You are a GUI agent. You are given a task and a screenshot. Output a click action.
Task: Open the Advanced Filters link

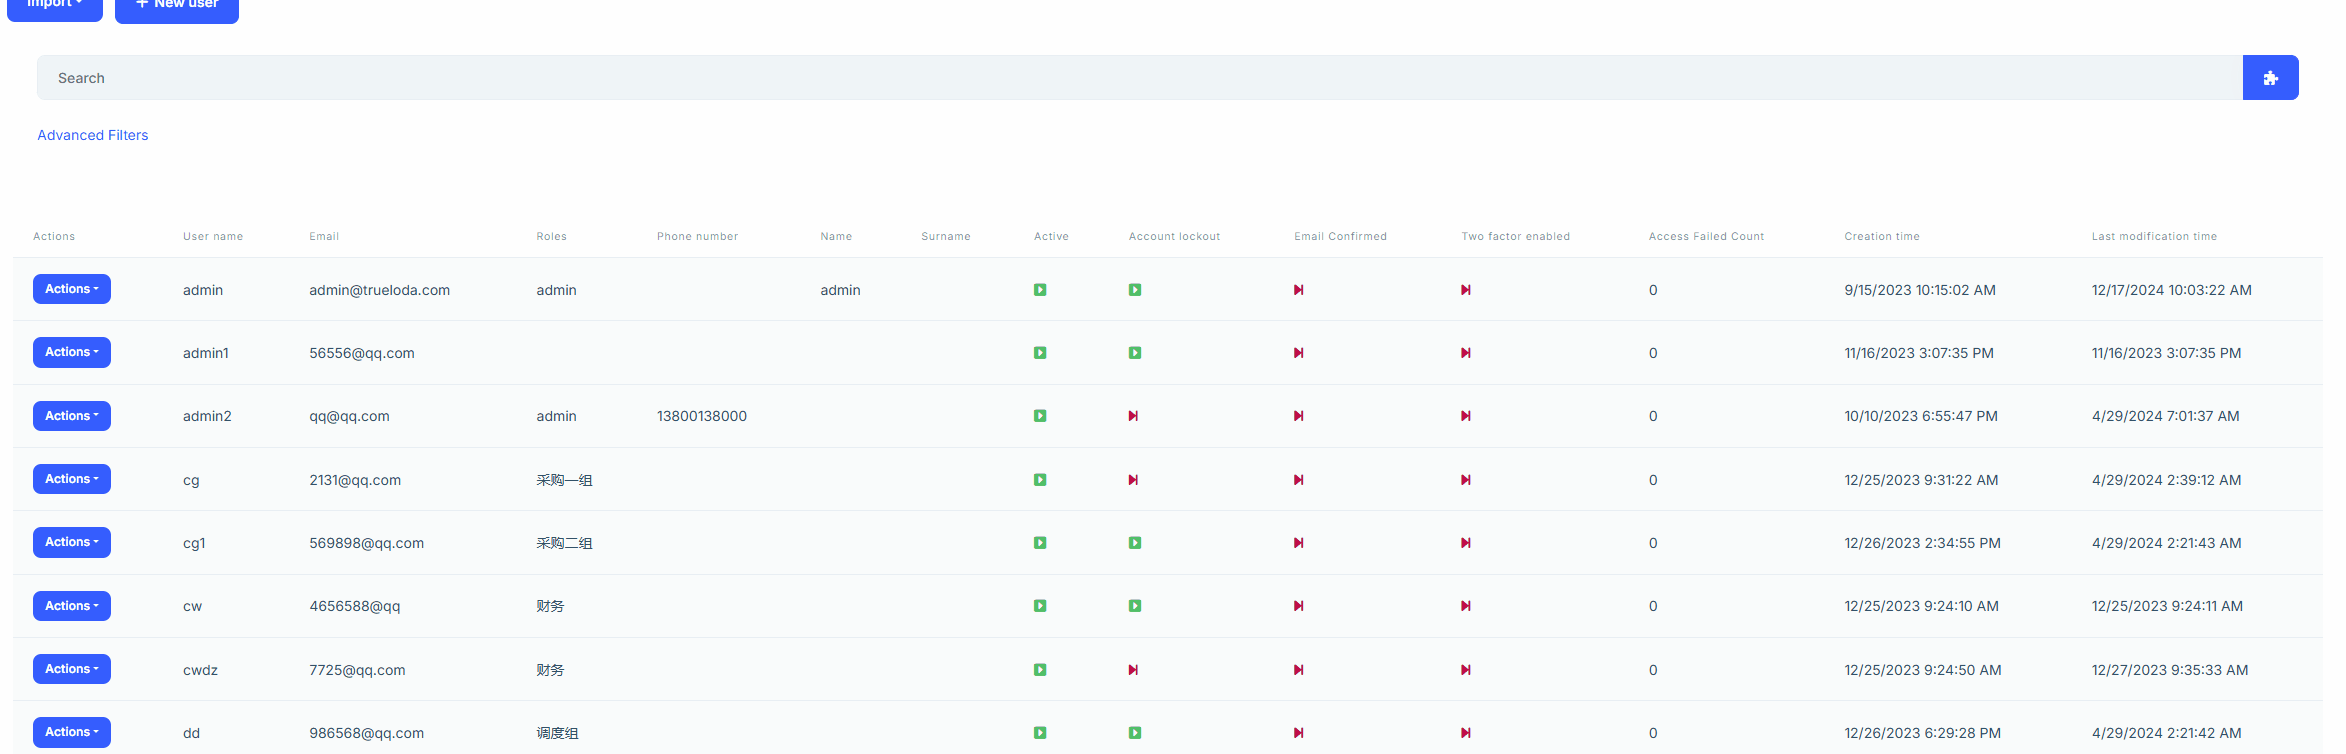(93, 135)
